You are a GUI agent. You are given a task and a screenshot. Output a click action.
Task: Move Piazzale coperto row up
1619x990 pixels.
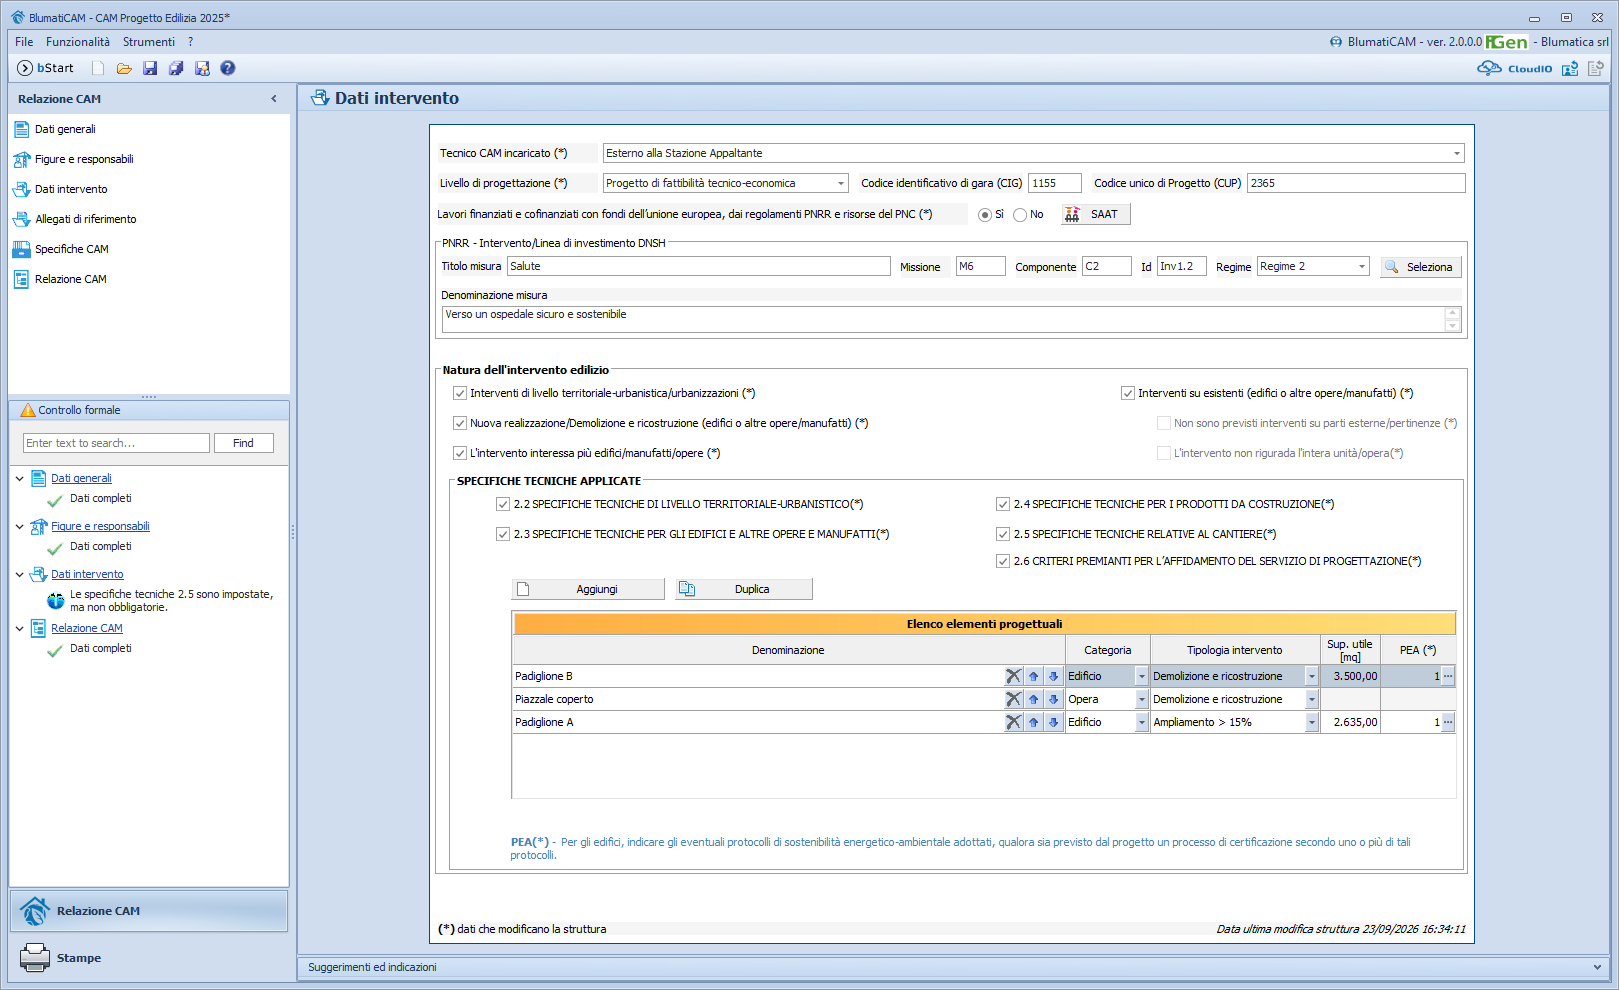1034,699
